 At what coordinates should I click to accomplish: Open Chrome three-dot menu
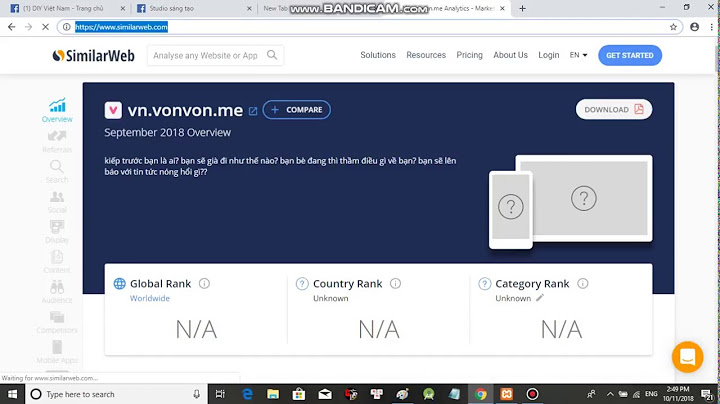click(x=711, y=27)
